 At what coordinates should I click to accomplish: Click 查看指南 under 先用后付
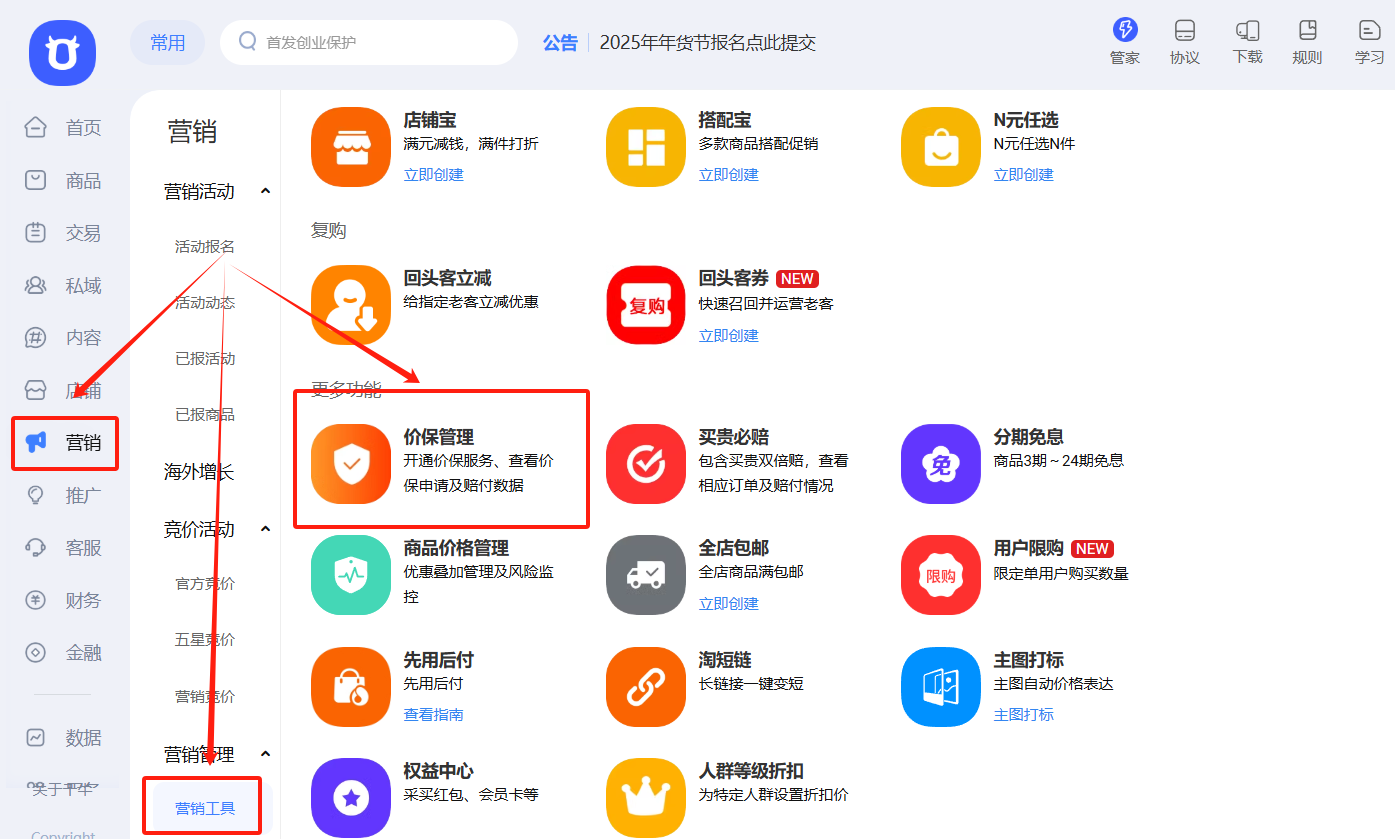[433, 715]
